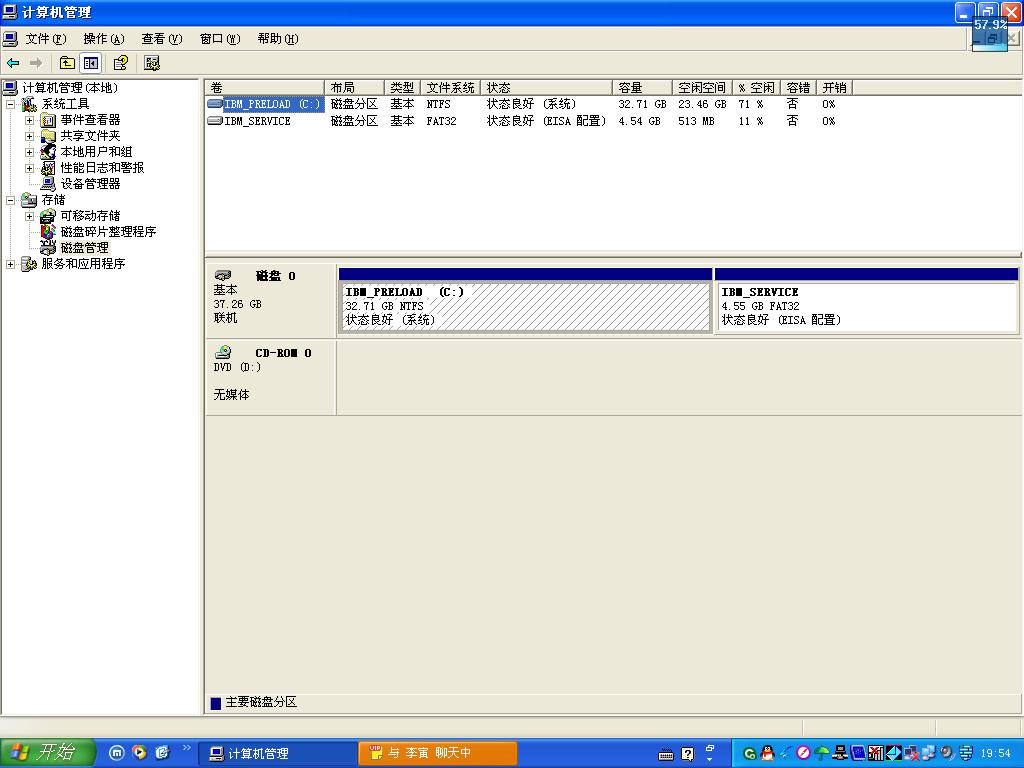Expand the 本地用户和组 node
This screenshot has width=1024, height=768.
29,152
